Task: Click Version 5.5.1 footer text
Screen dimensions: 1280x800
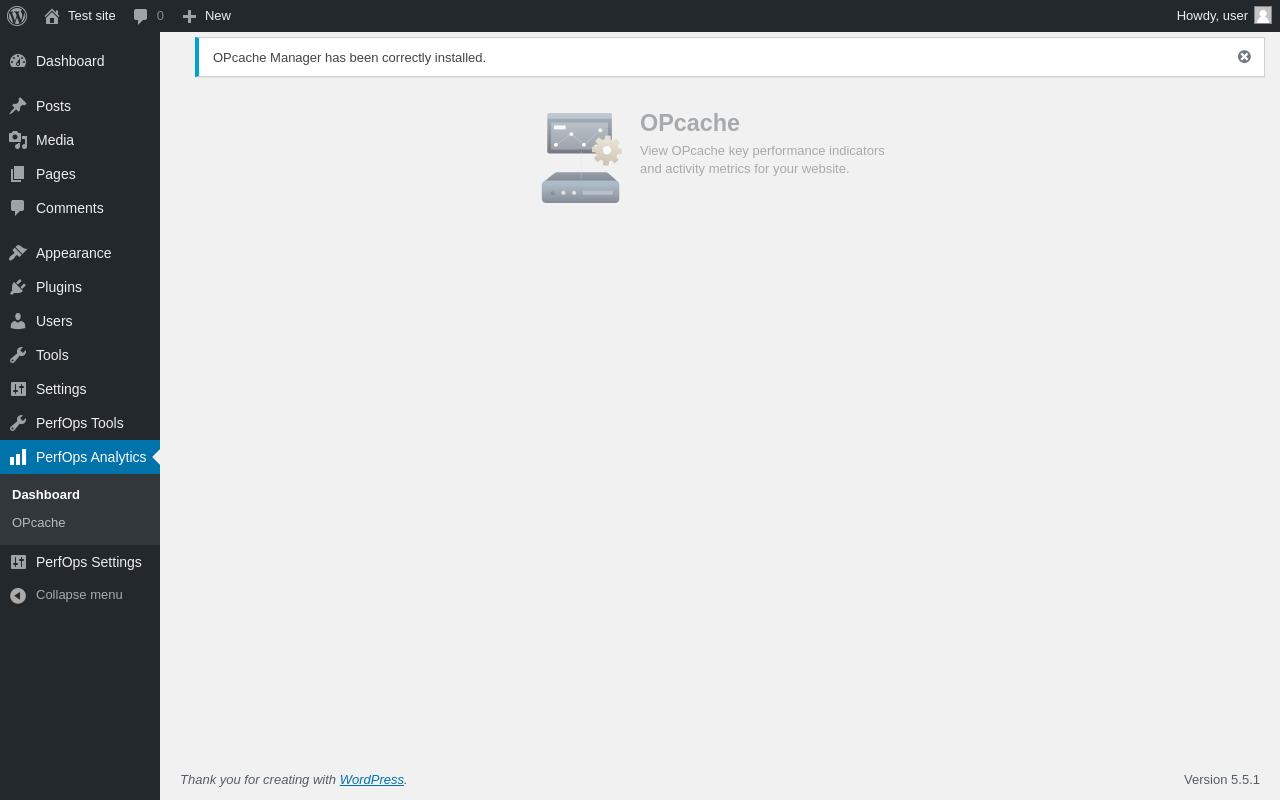Action: (x=1222, y=779)
